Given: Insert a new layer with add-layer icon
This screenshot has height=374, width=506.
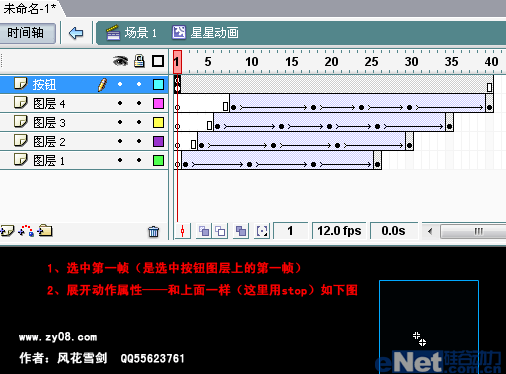Looking at the screenshot, I should pyautogui.click(x=7, y=231).
